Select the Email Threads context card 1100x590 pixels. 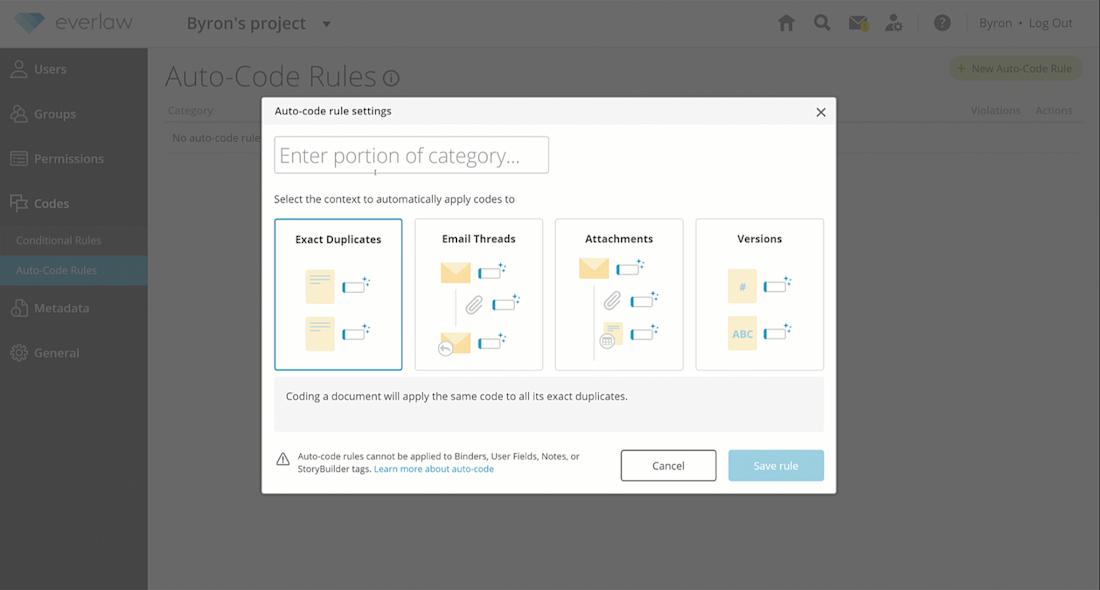tap(478, 294)
